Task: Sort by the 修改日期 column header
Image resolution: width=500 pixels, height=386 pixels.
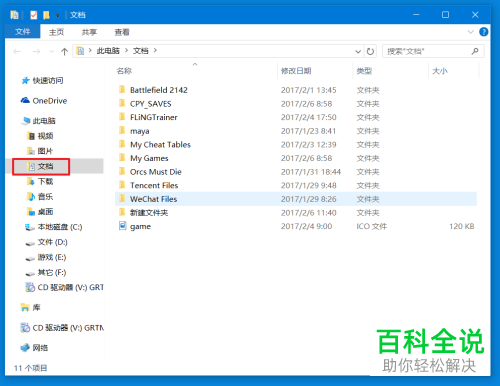Action: tap(296, 71)
